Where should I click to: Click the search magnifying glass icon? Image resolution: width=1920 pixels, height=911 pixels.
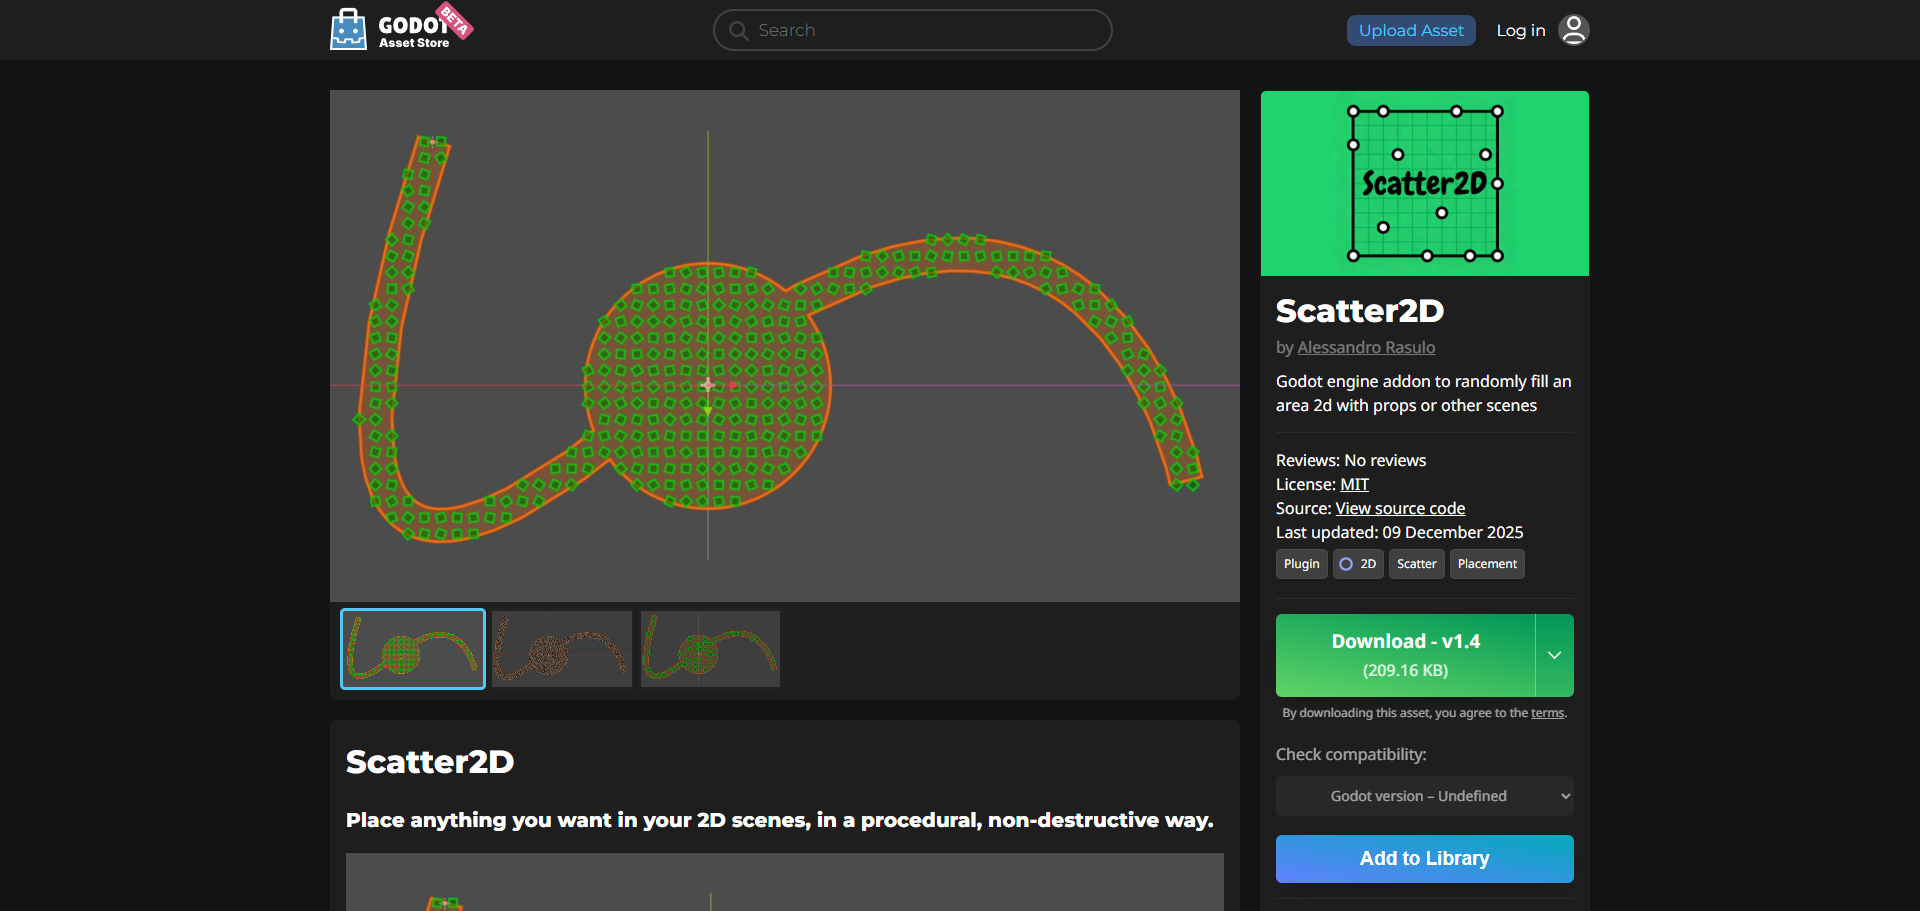[739, 30]
